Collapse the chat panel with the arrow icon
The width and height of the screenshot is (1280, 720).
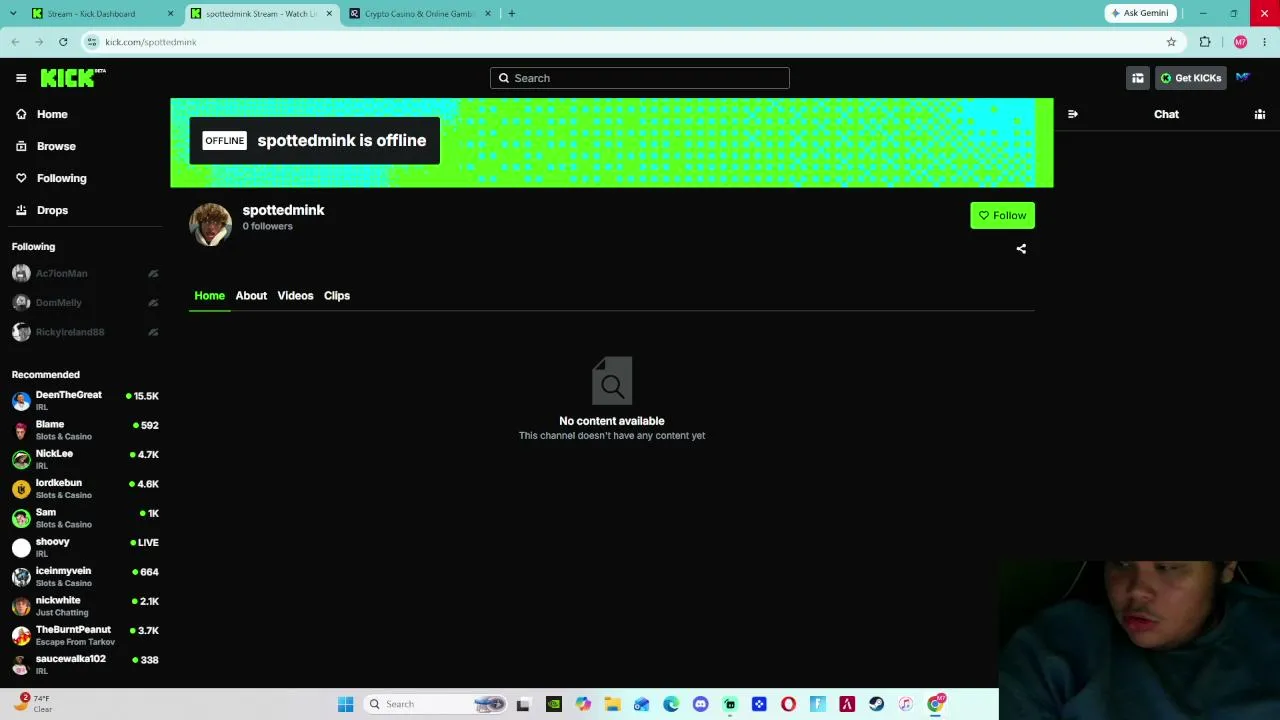tap(1073, 114)
